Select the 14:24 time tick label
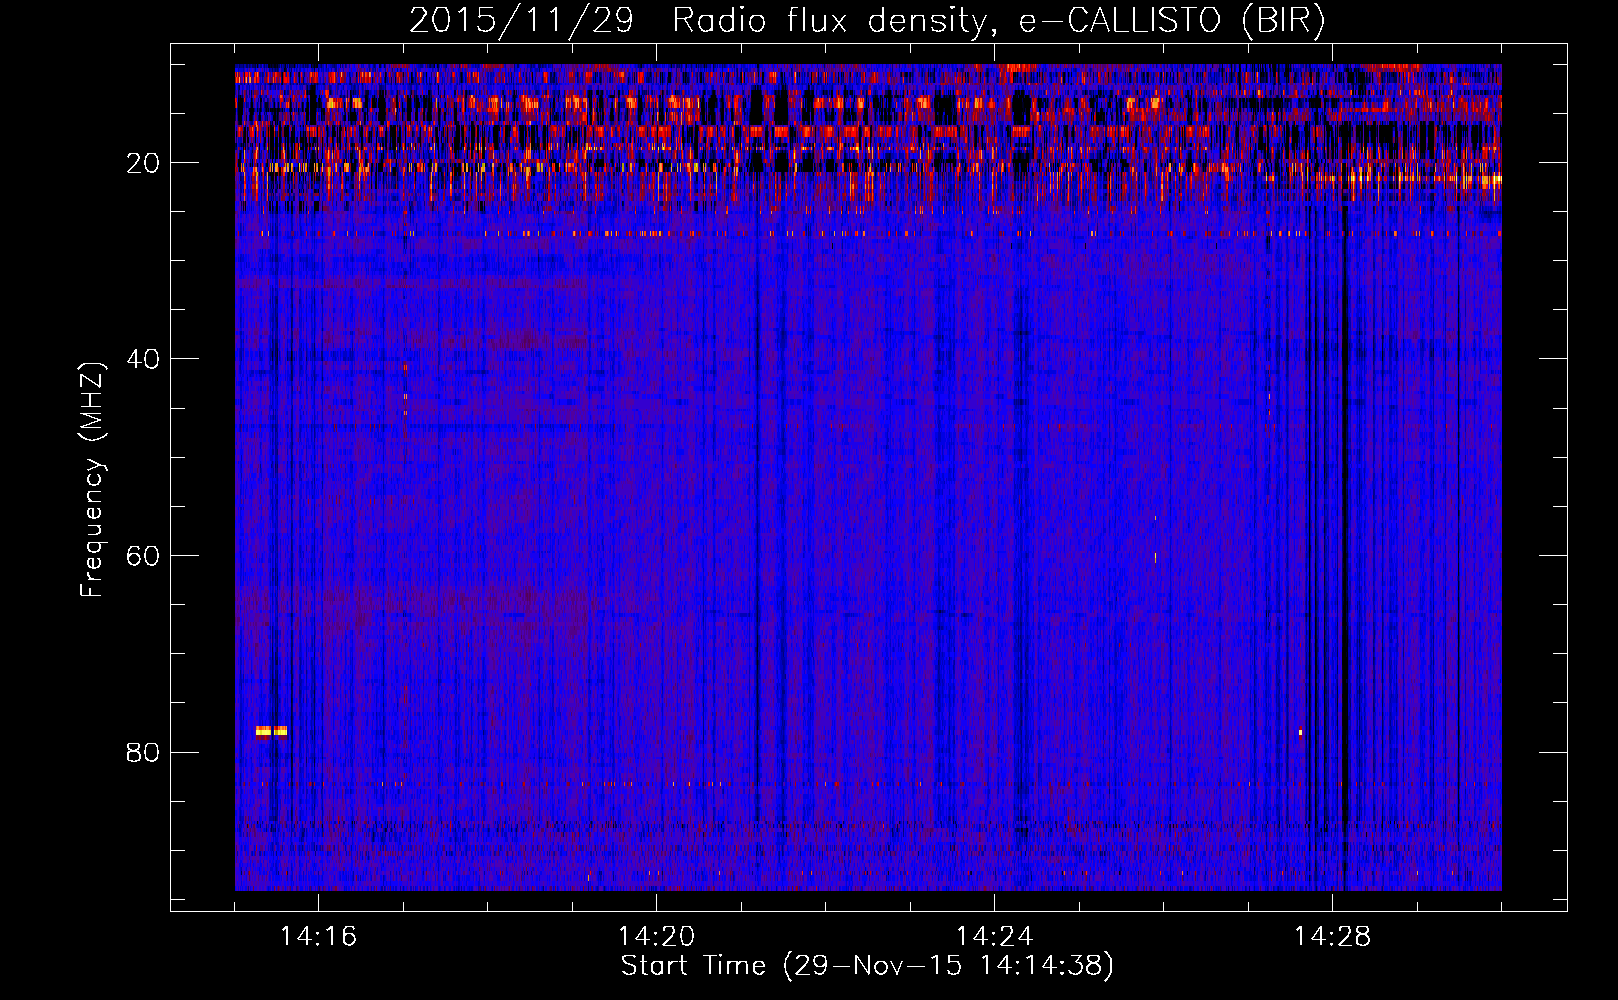This screenshot has height=1000, width=1618. 994,937
